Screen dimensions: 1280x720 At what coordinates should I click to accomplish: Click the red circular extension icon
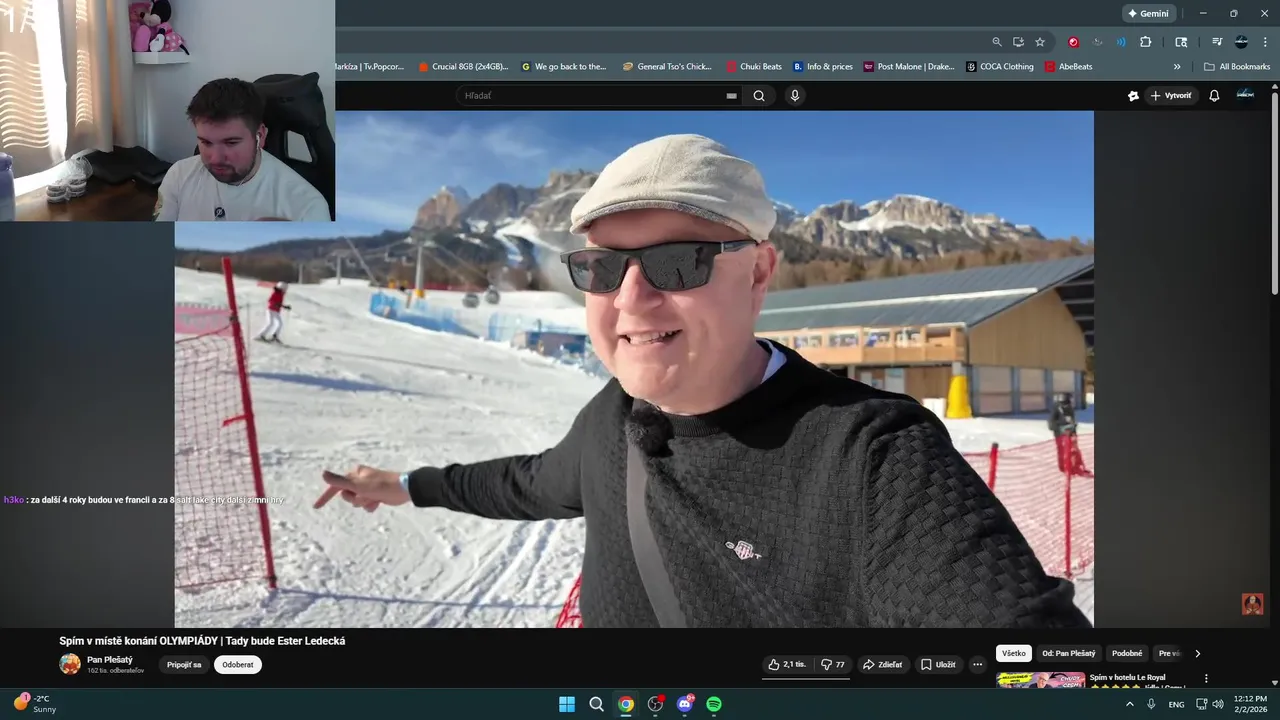(1073, 42)
